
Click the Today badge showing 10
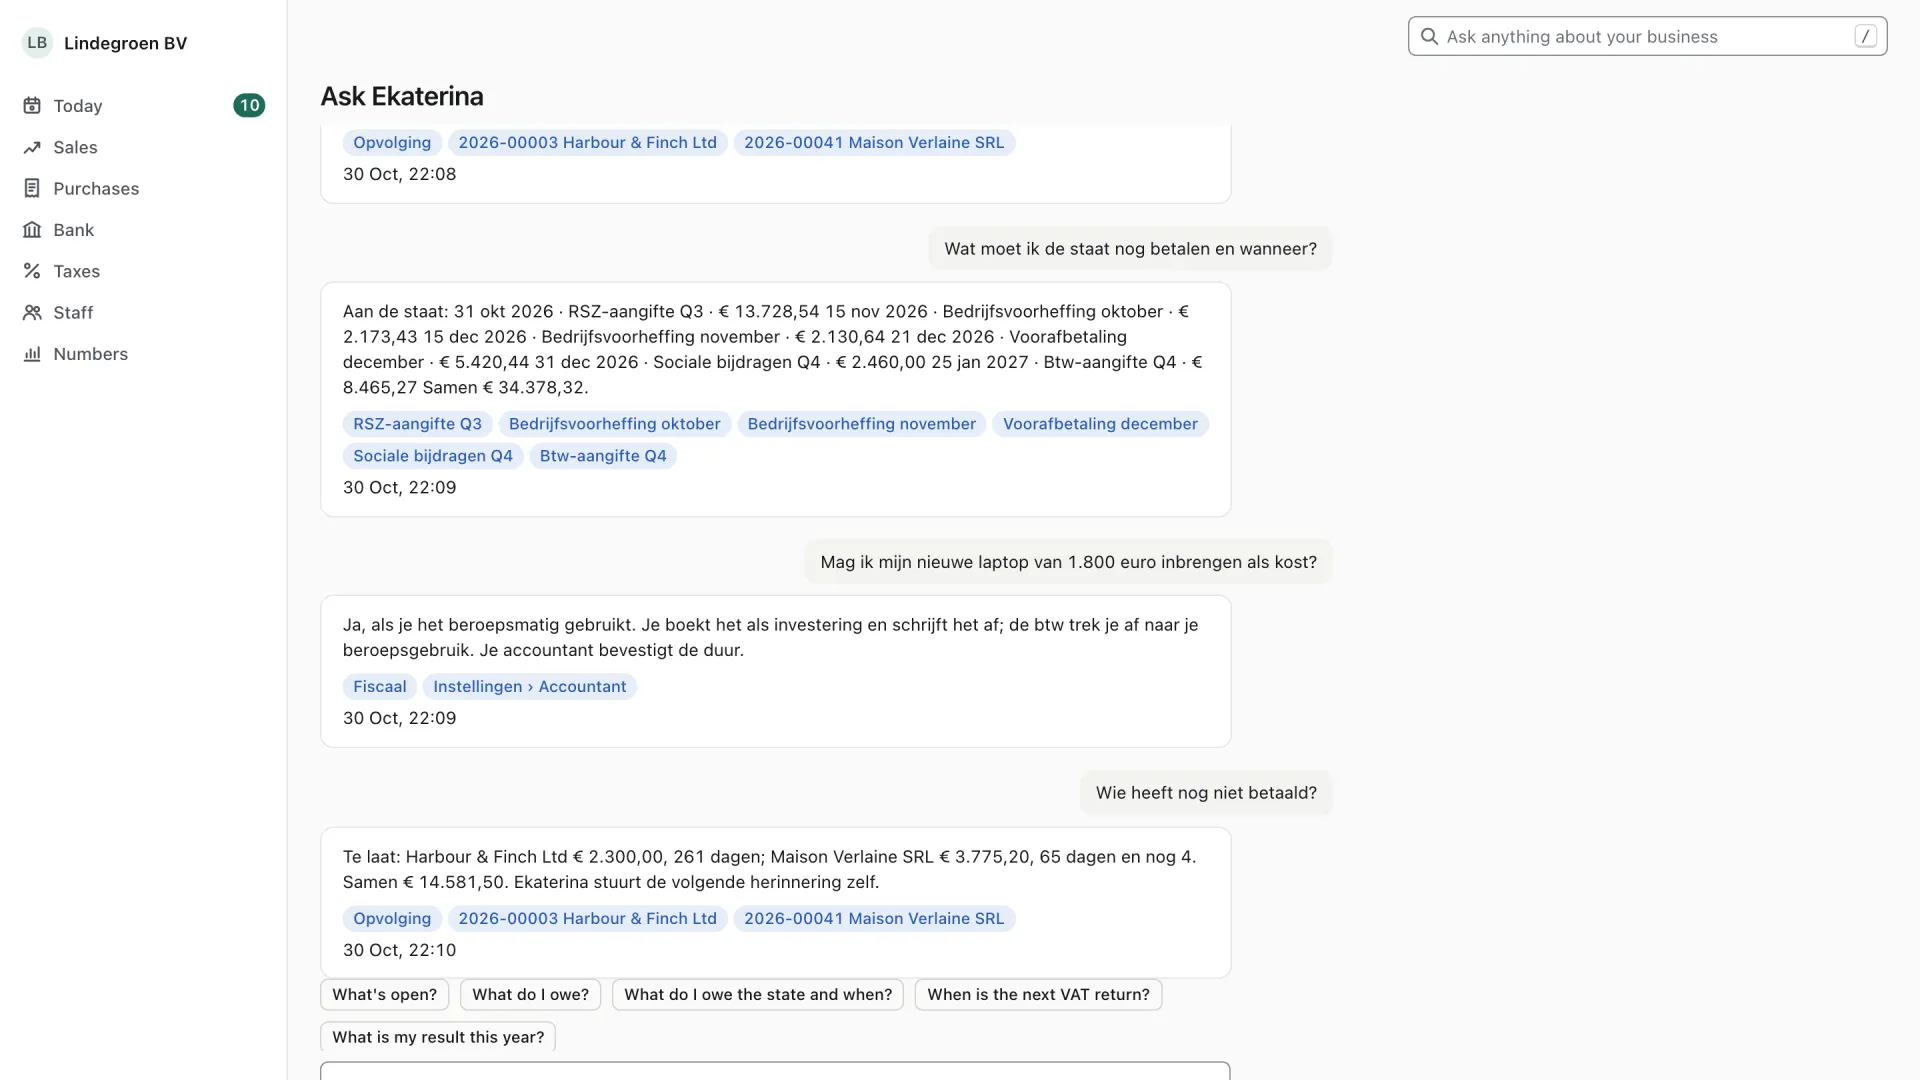click(x=249, y=106)
